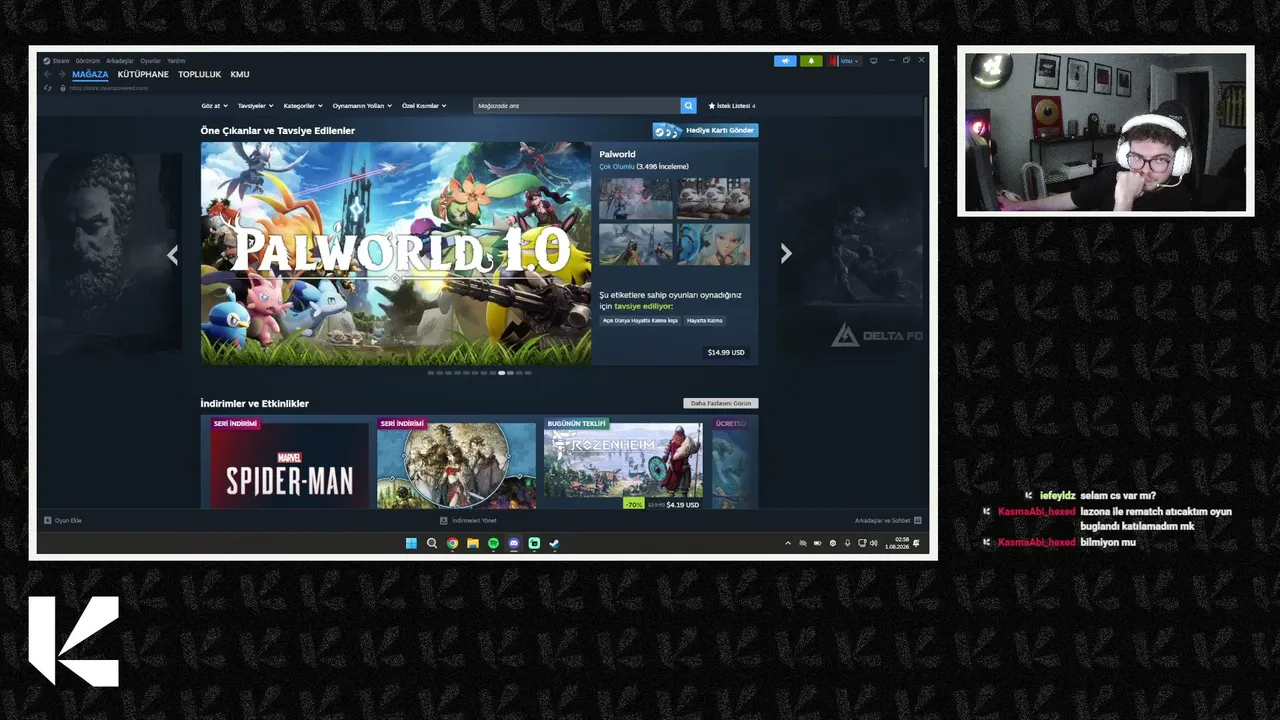The height and width of the screenshot is (720, 1280).
Task: Click the microphone tray icon
Action: [847, 543]
